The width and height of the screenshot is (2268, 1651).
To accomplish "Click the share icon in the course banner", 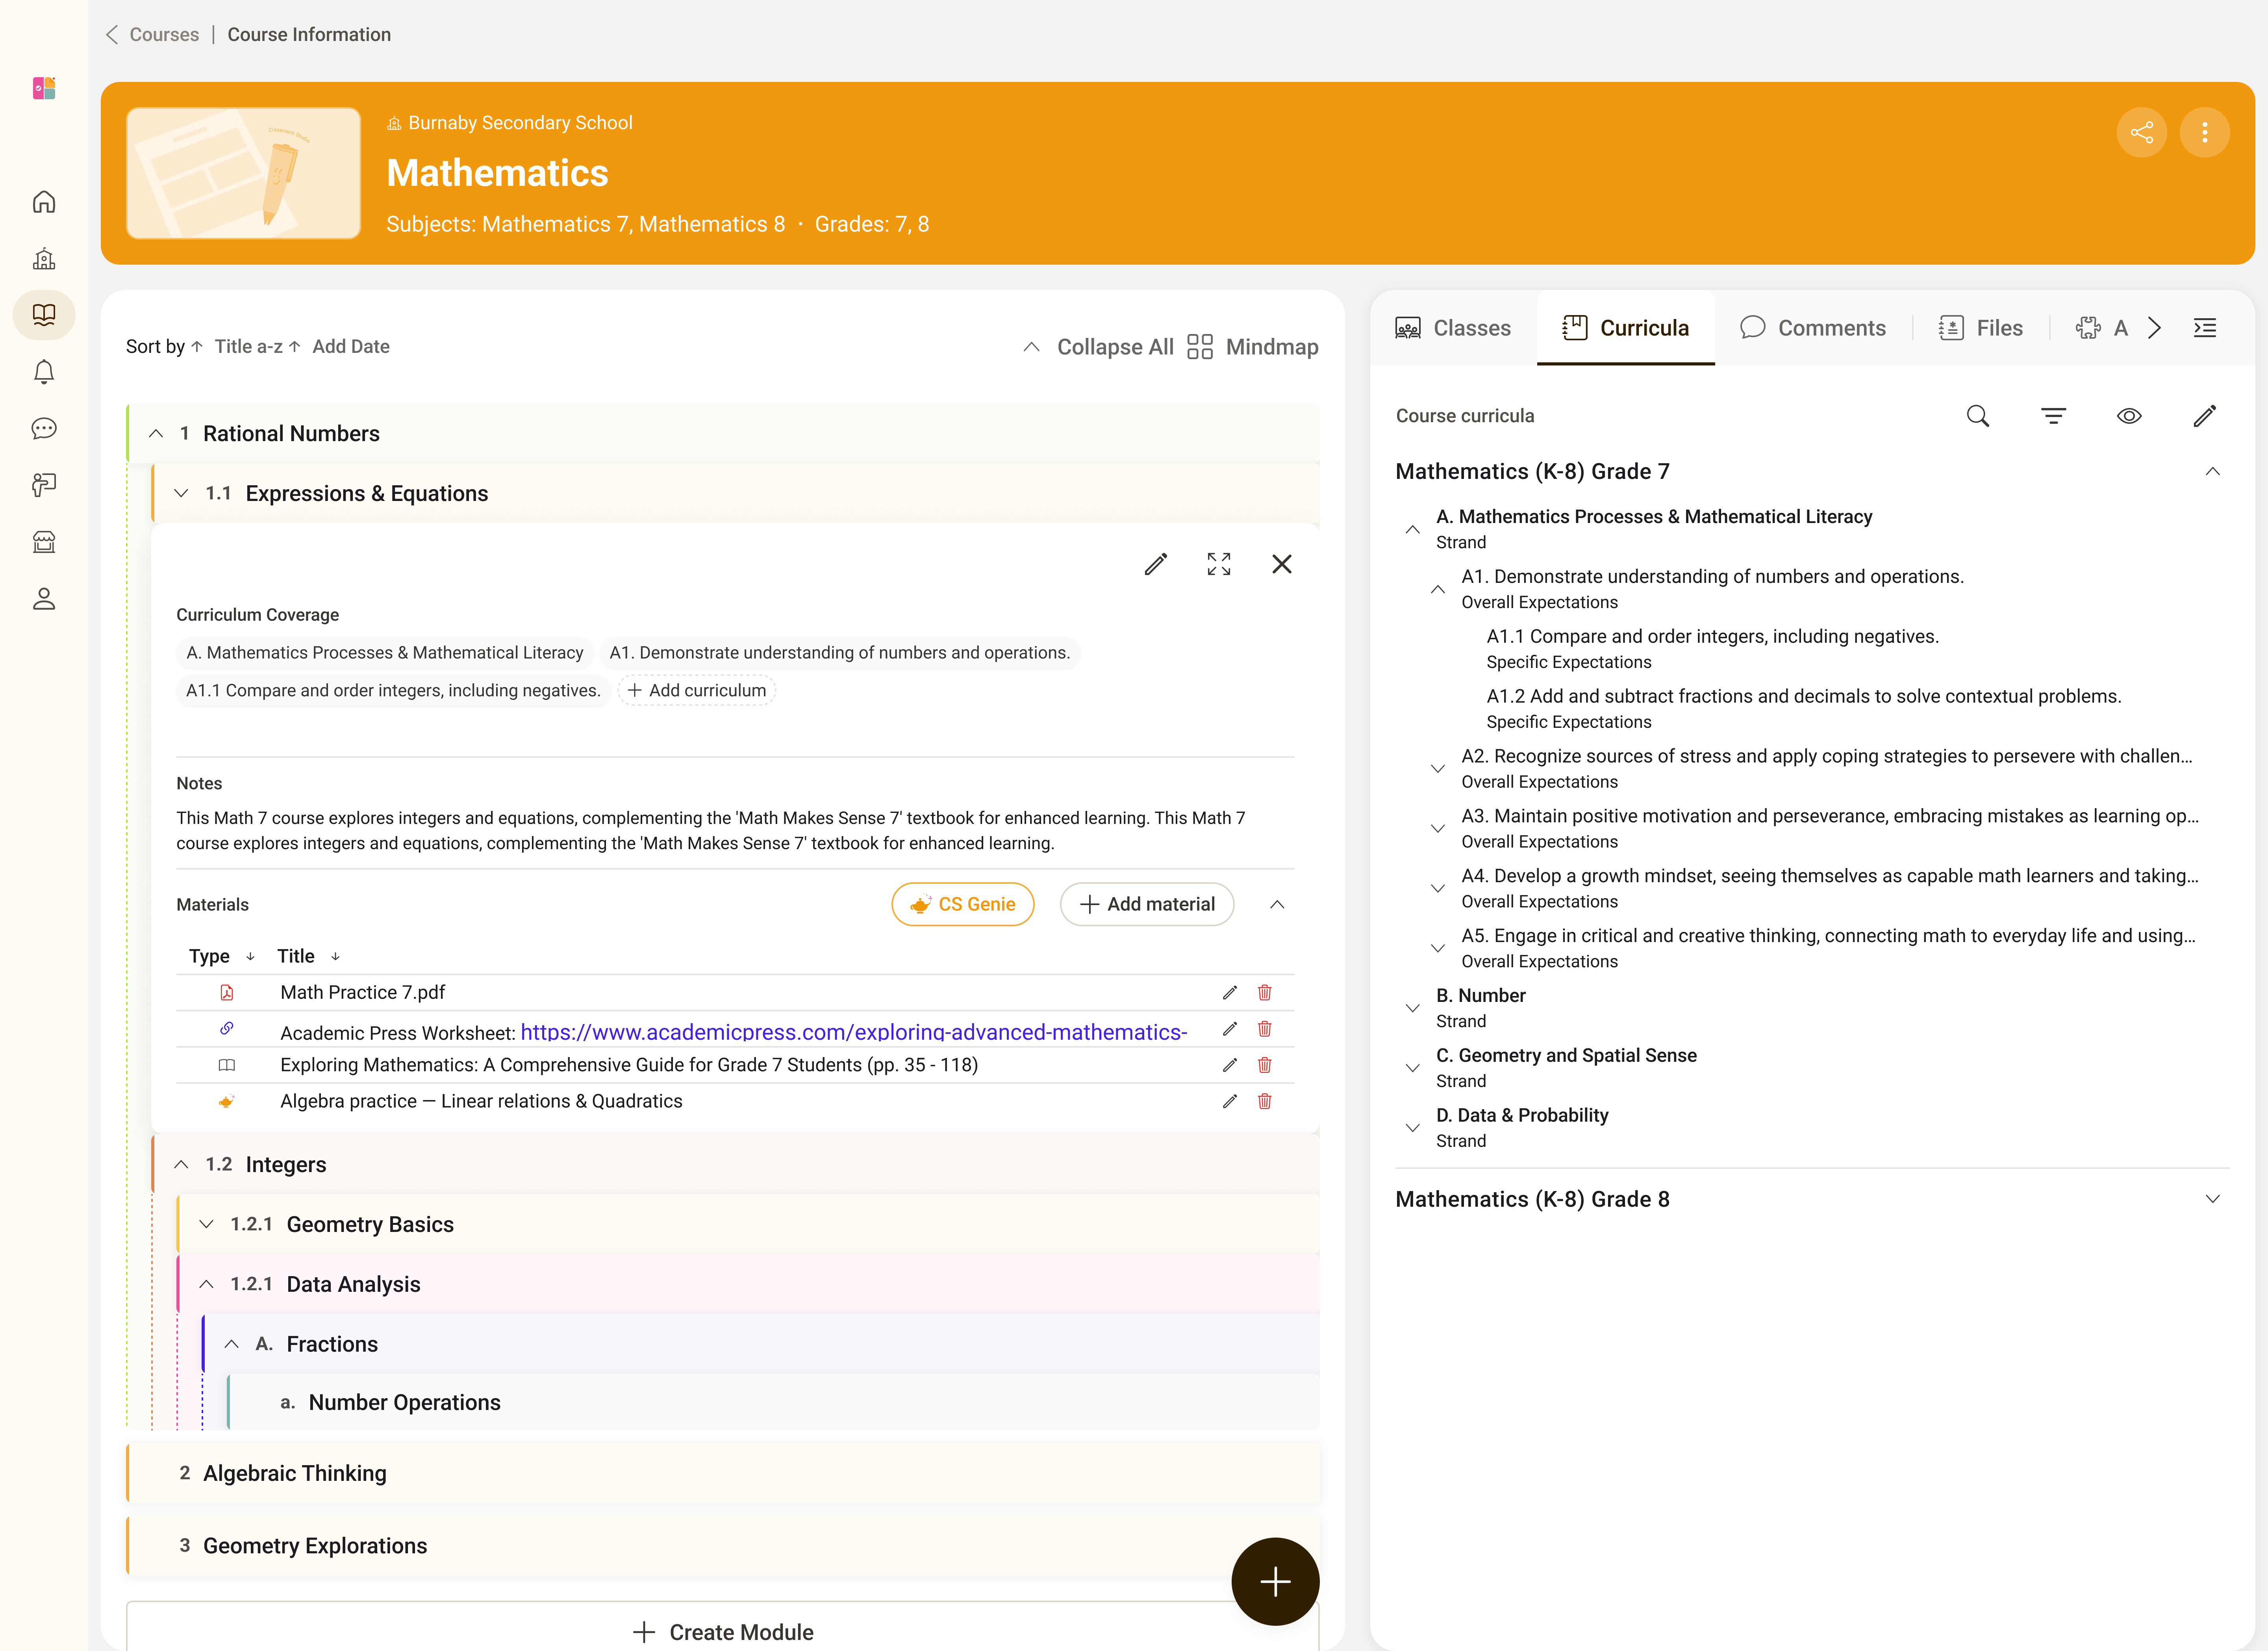I will pyautogui.click(x=2141, y=132).
